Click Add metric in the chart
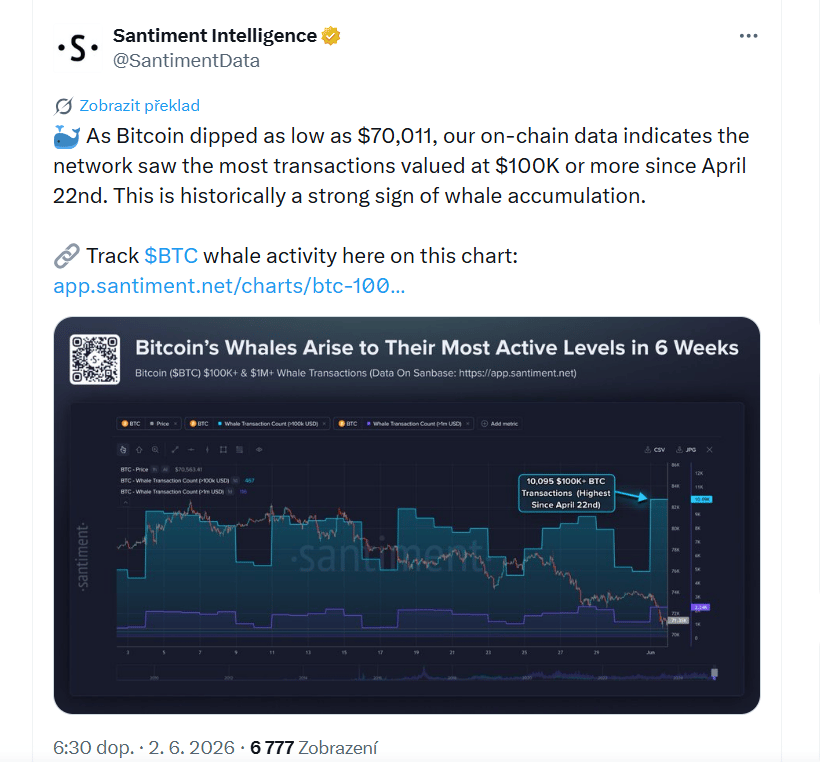820x762 pixels. (x=499, y=424)
